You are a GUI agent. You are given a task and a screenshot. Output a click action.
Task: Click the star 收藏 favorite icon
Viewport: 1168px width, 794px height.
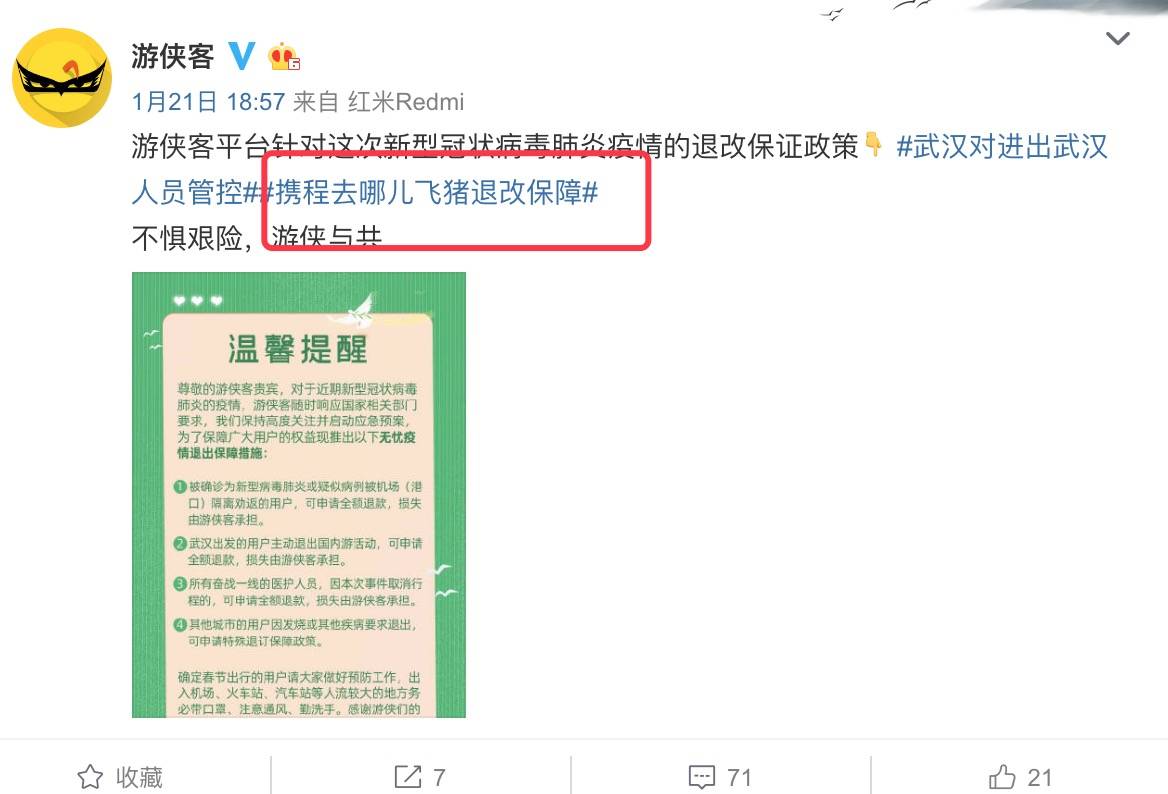click(90, 777)
